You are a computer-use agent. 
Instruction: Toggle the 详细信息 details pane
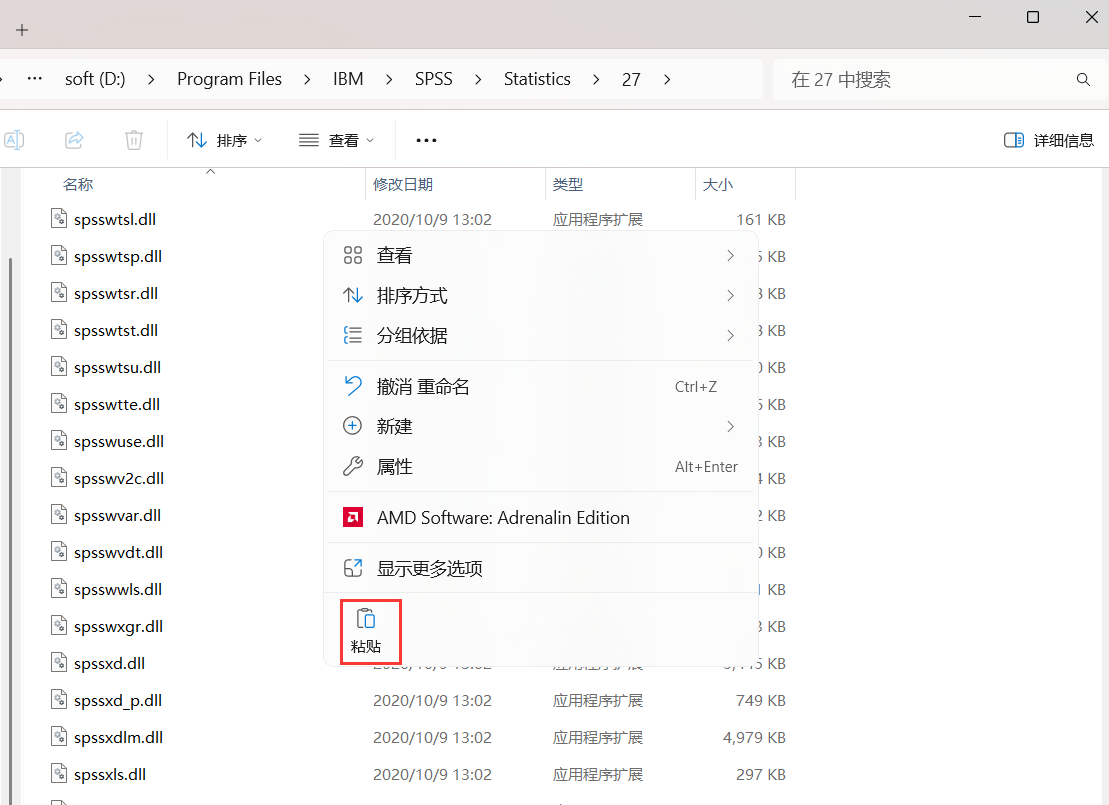point(1048,140)
